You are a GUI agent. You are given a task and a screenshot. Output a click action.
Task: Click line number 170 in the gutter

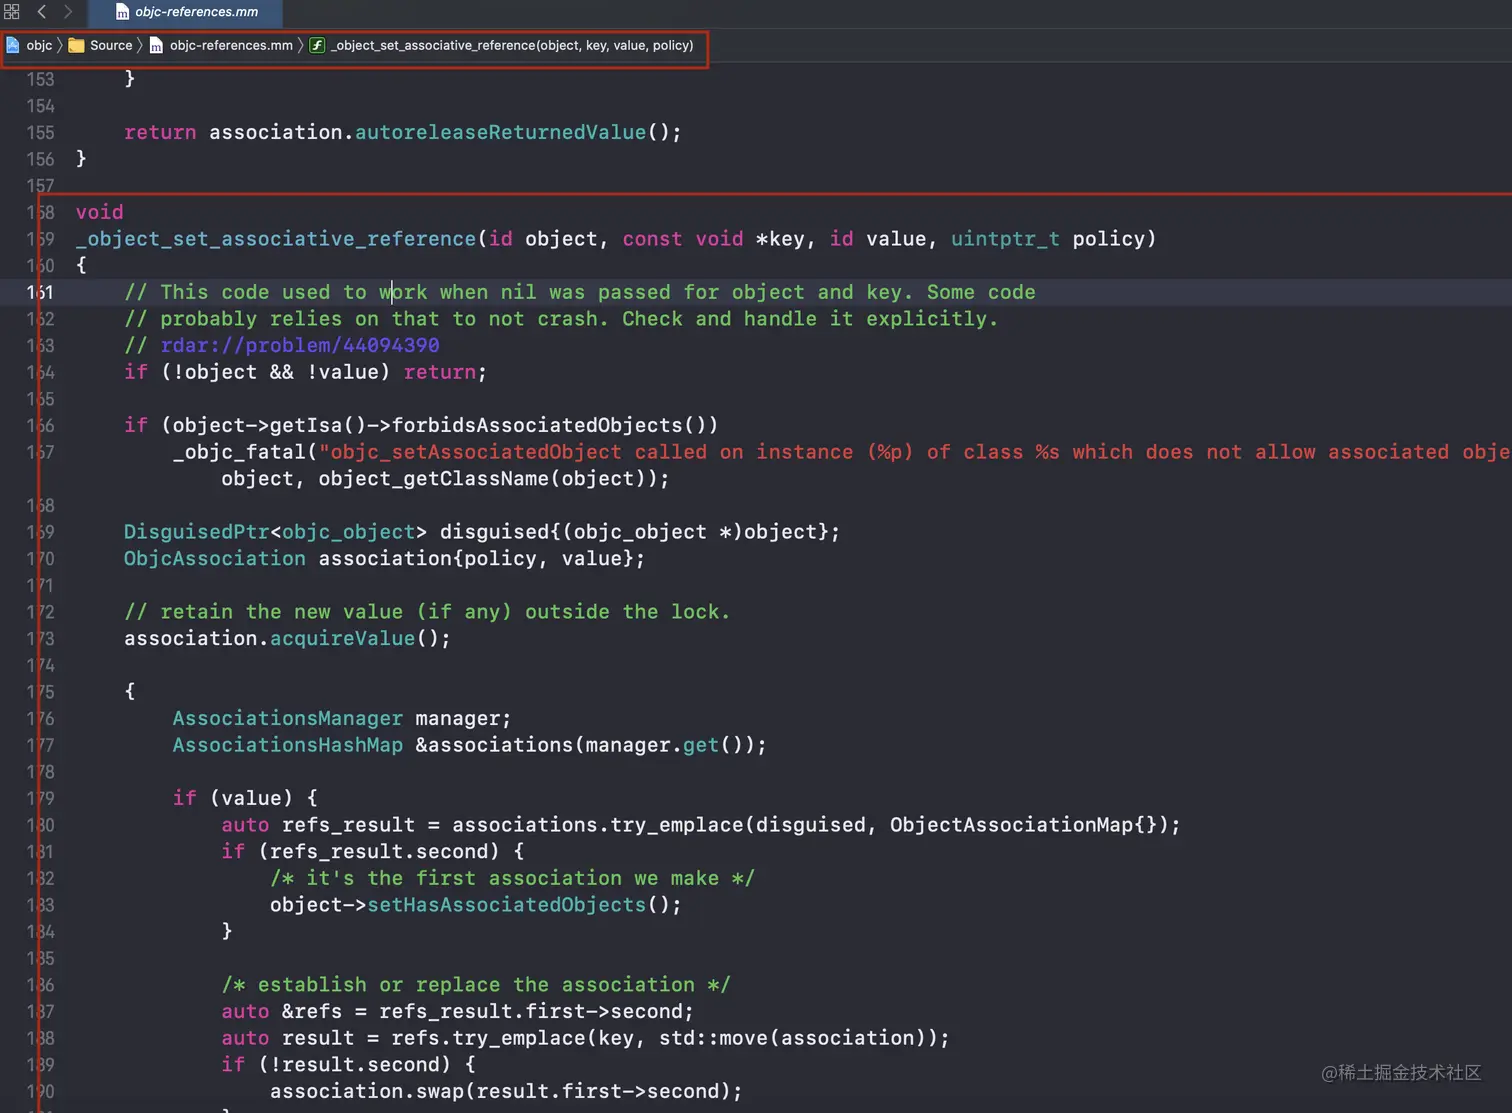point(40,558)
